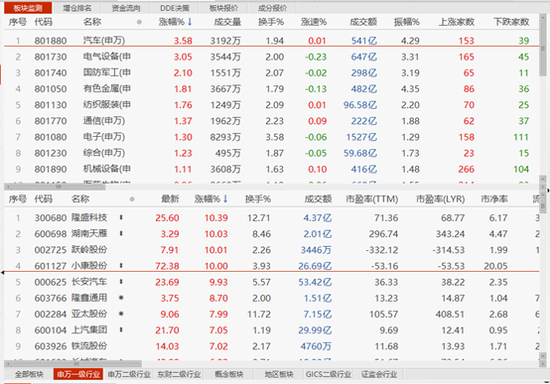The height and width of the screenshot is (384, 550).
Task: Click the sector table horizontal scrollbar thumb
Action: click(58, 187)
